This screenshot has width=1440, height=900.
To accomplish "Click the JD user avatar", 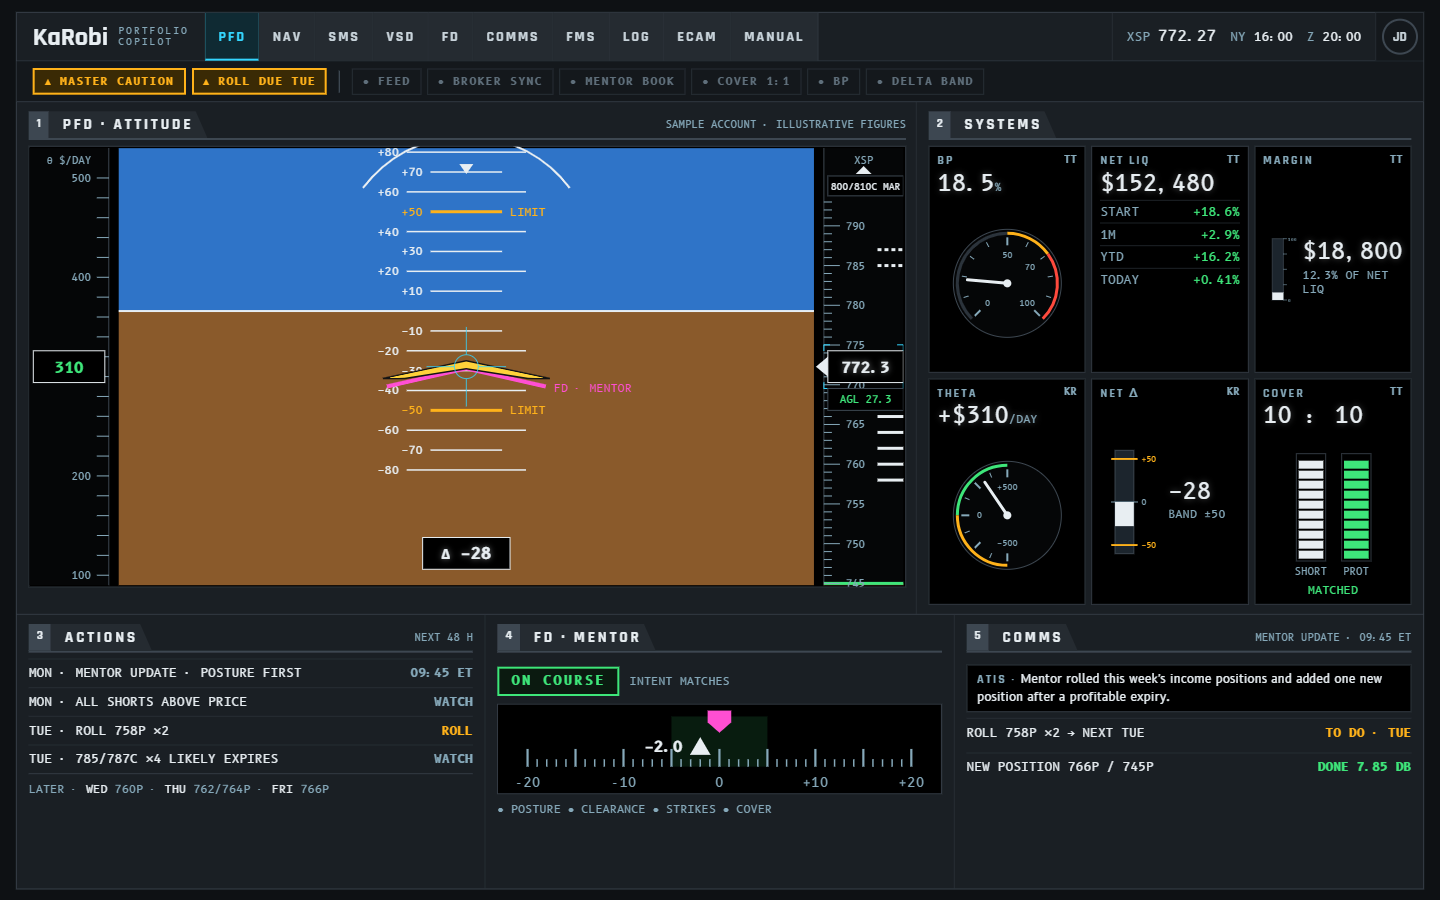I will 1399,37.
